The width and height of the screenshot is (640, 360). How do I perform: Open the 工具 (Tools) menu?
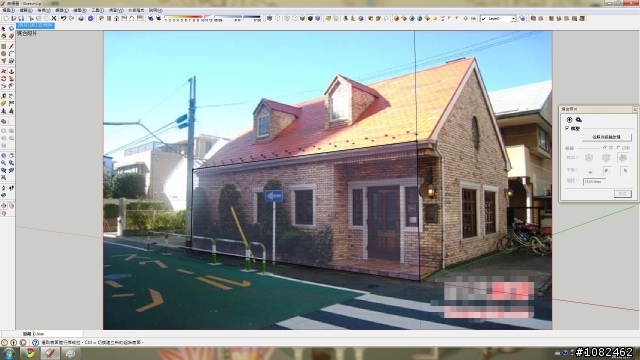[x=98, y=10]
